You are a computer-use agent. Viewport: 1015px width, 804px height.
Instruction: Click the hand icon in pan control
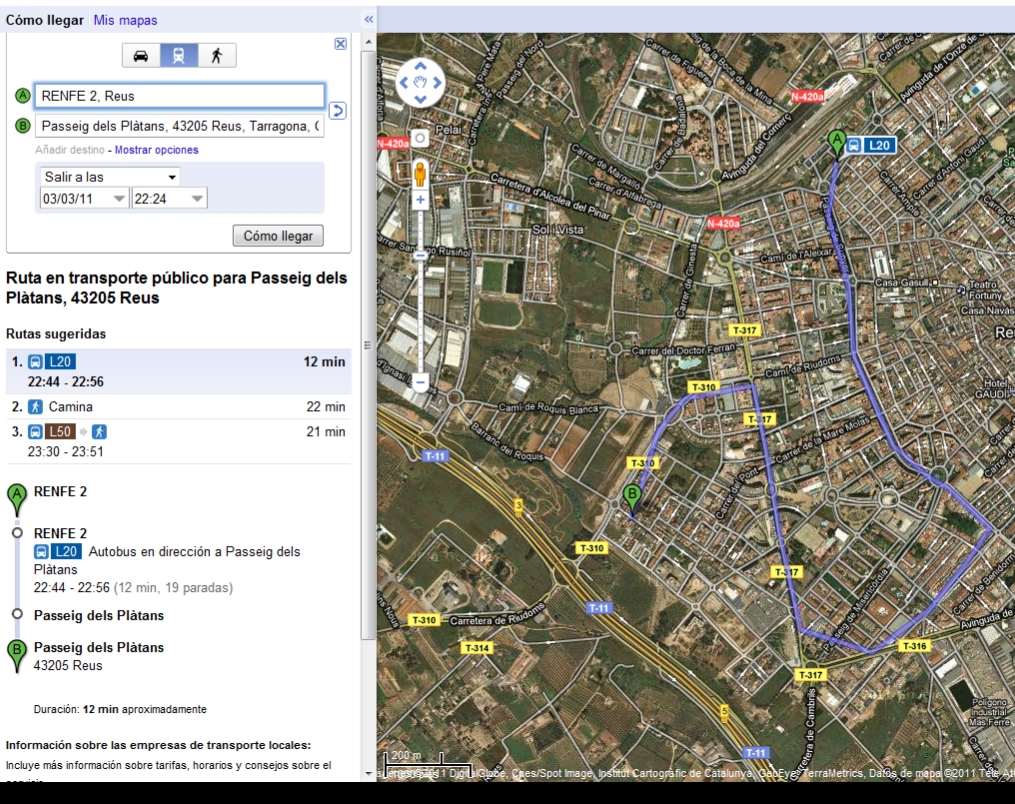pyautogui.click(x=421, y=82)
